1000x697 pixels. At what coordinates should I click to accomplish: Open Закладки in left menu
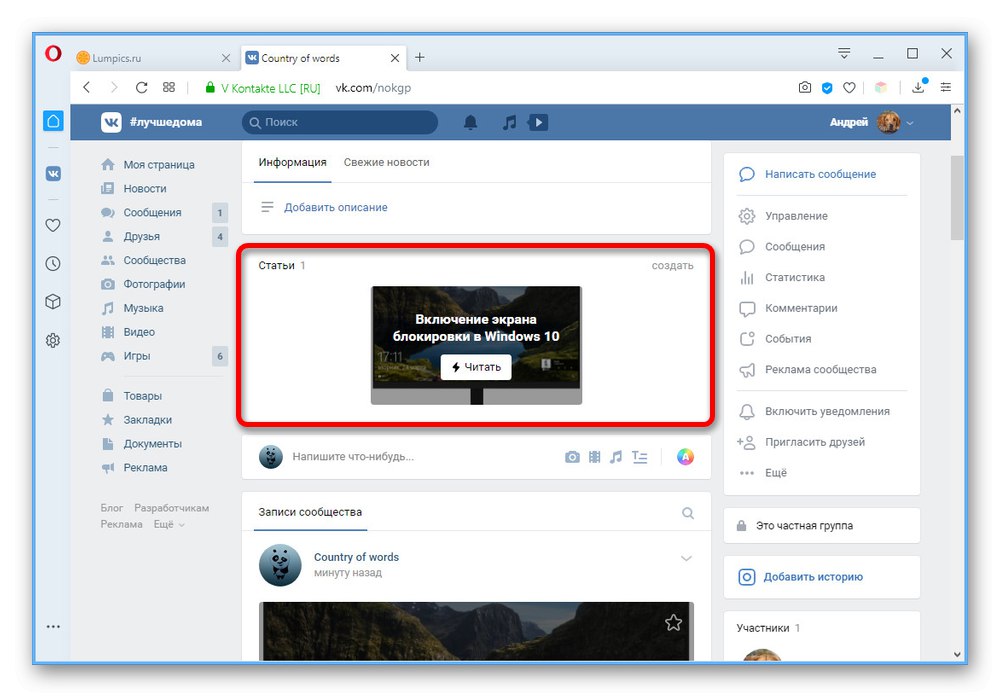147,420
